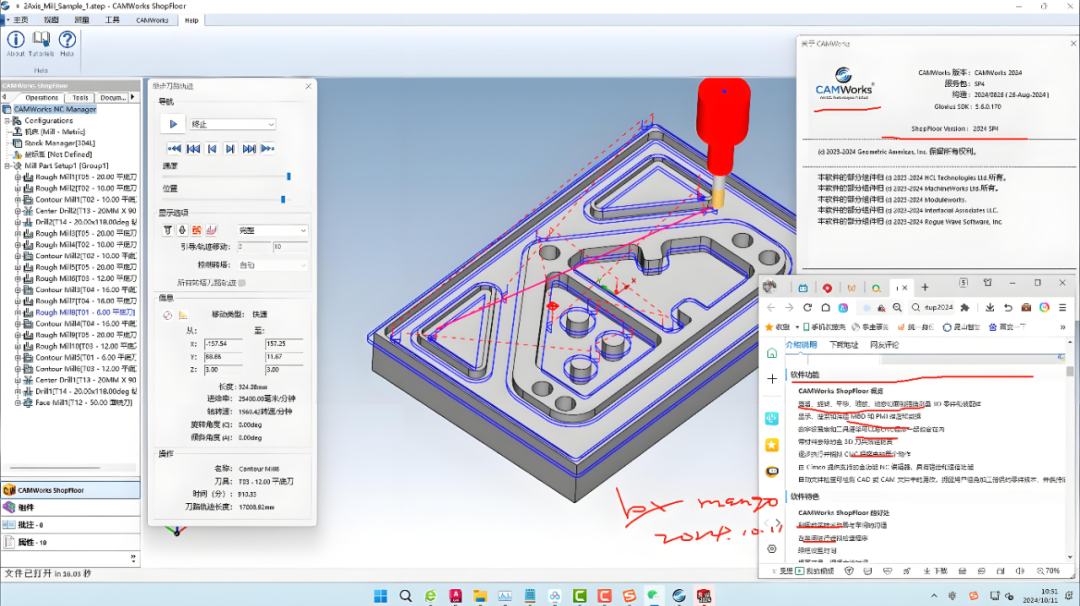Select the Drill2 operation row
The height and width of the screenshot is (606, 1080).
[x=85, y=222]
